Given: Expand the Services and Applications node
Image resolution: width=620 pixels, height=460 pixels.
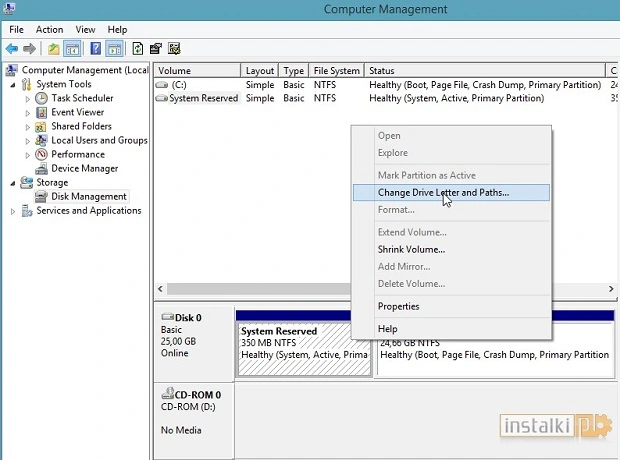Looking at the screenshot, I should (x=13, y=211).
